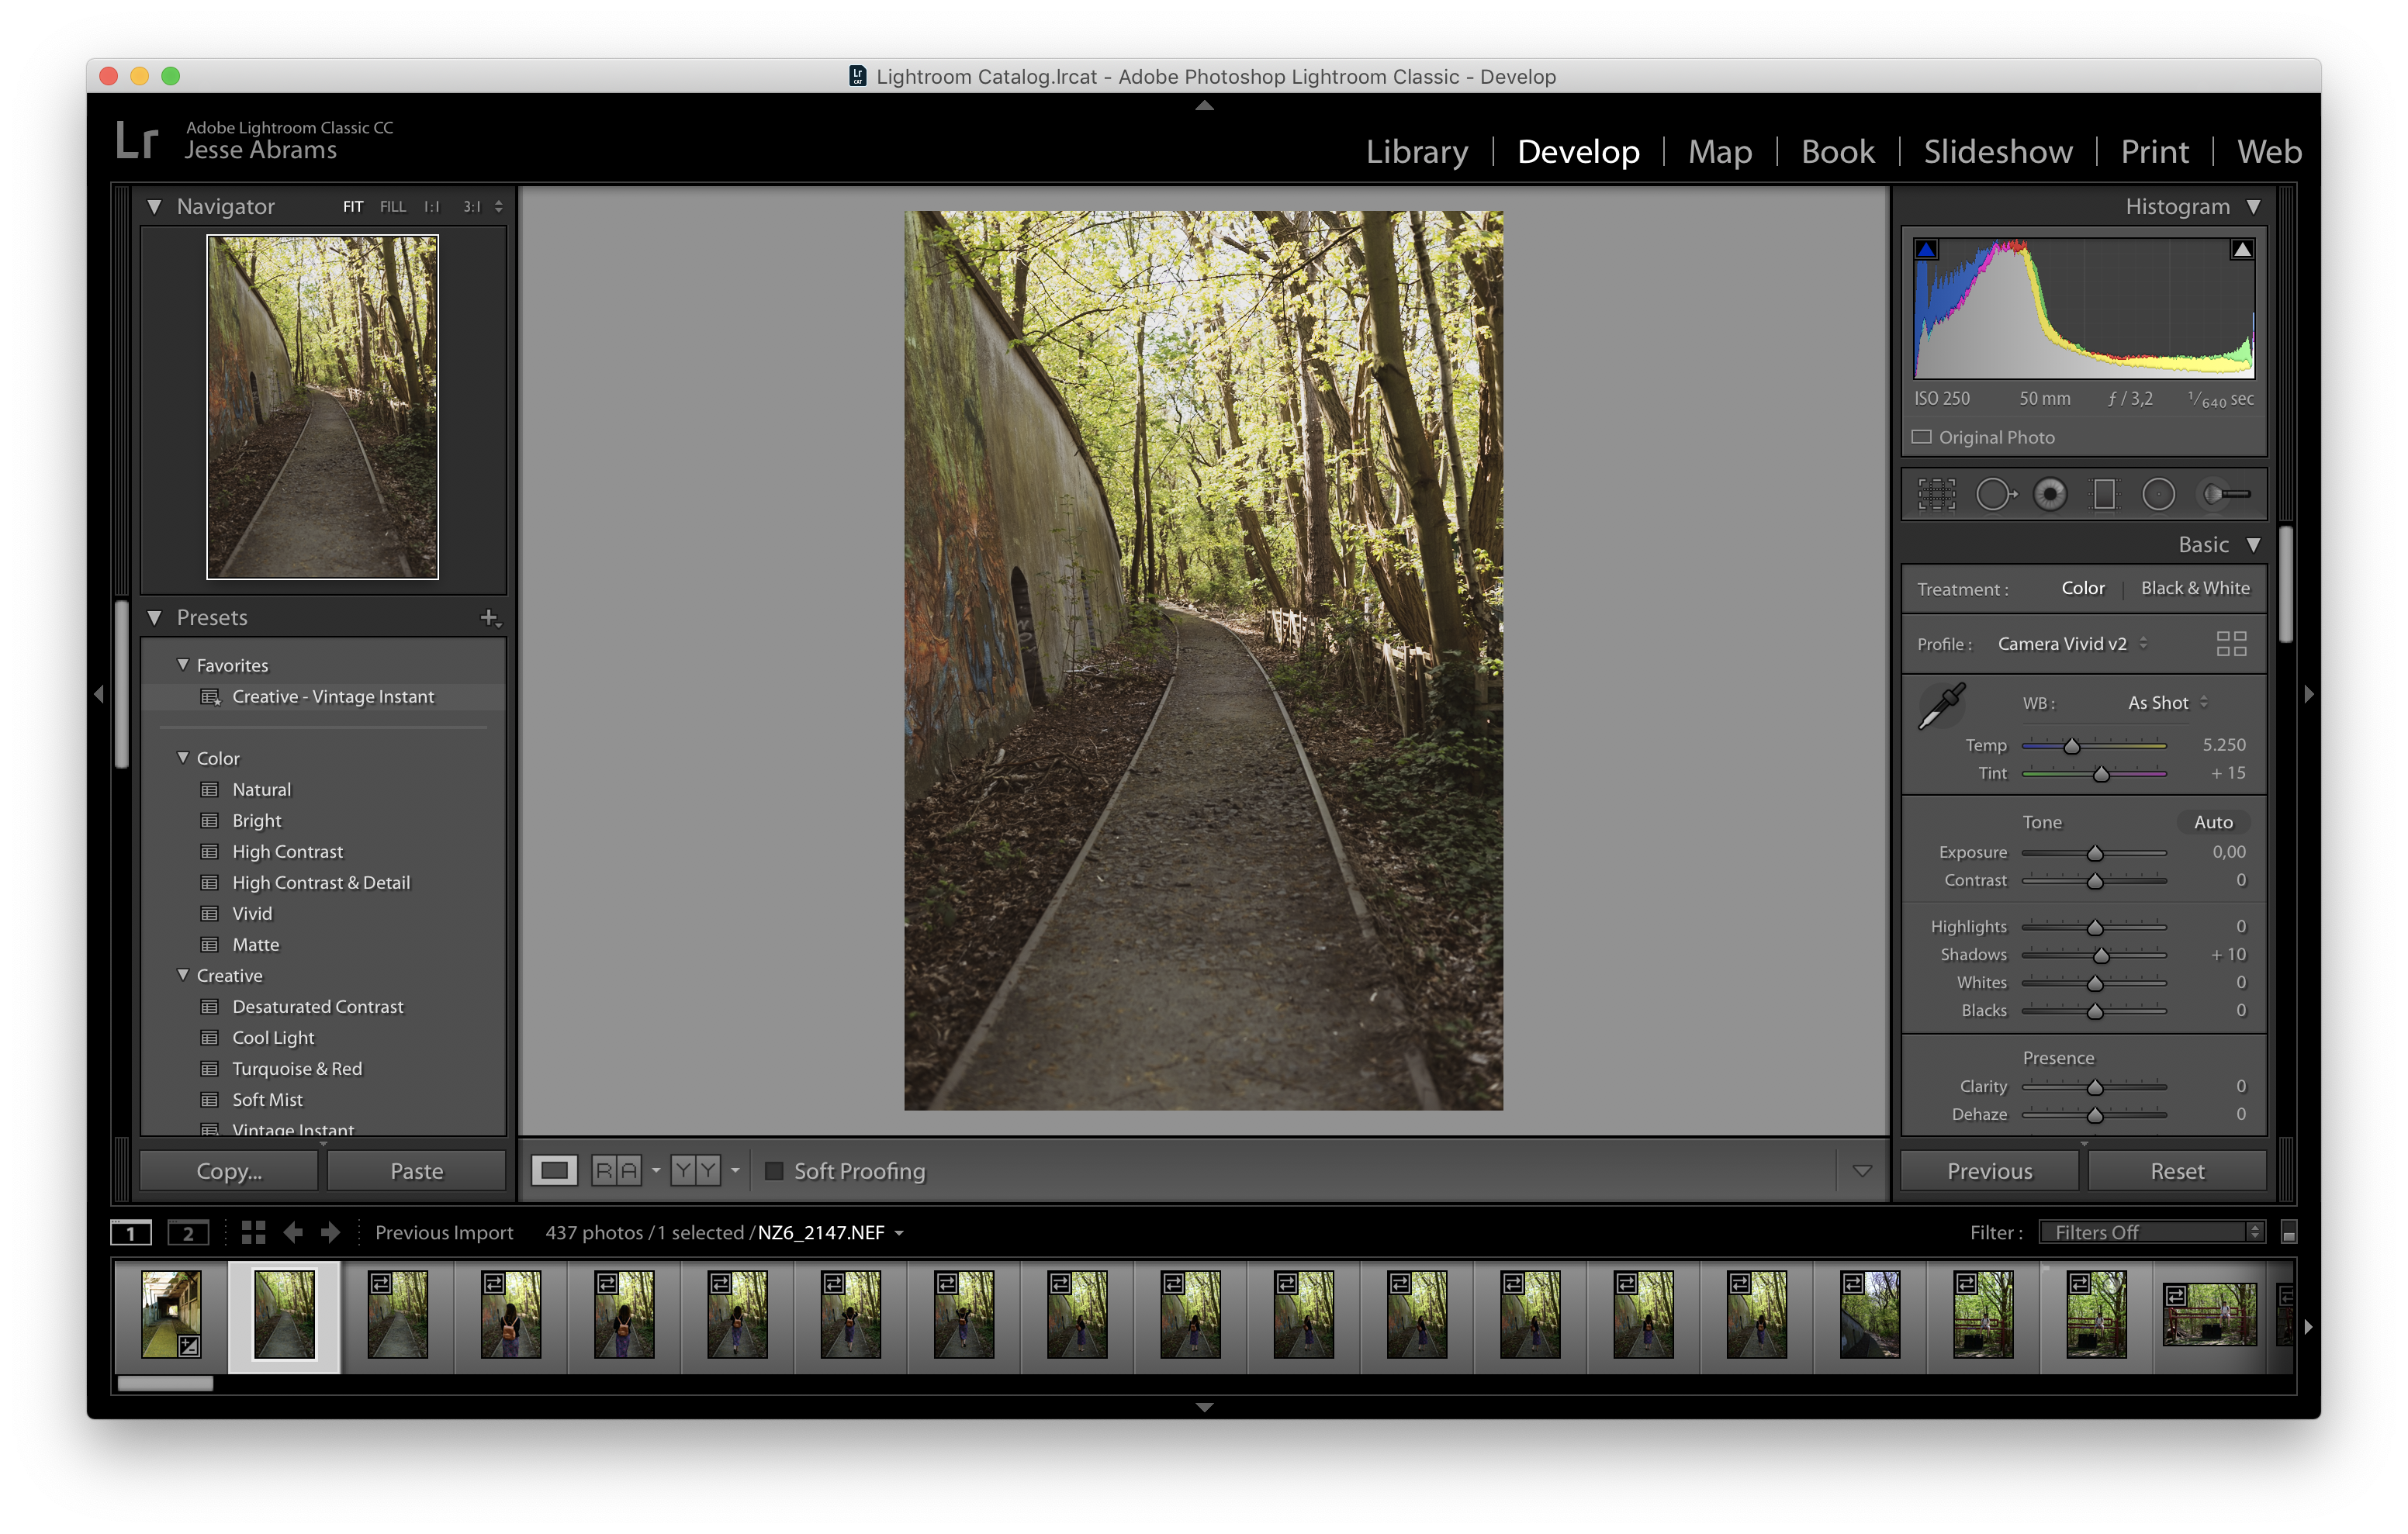Select the Adjustment Brush tool icon

2229,493
